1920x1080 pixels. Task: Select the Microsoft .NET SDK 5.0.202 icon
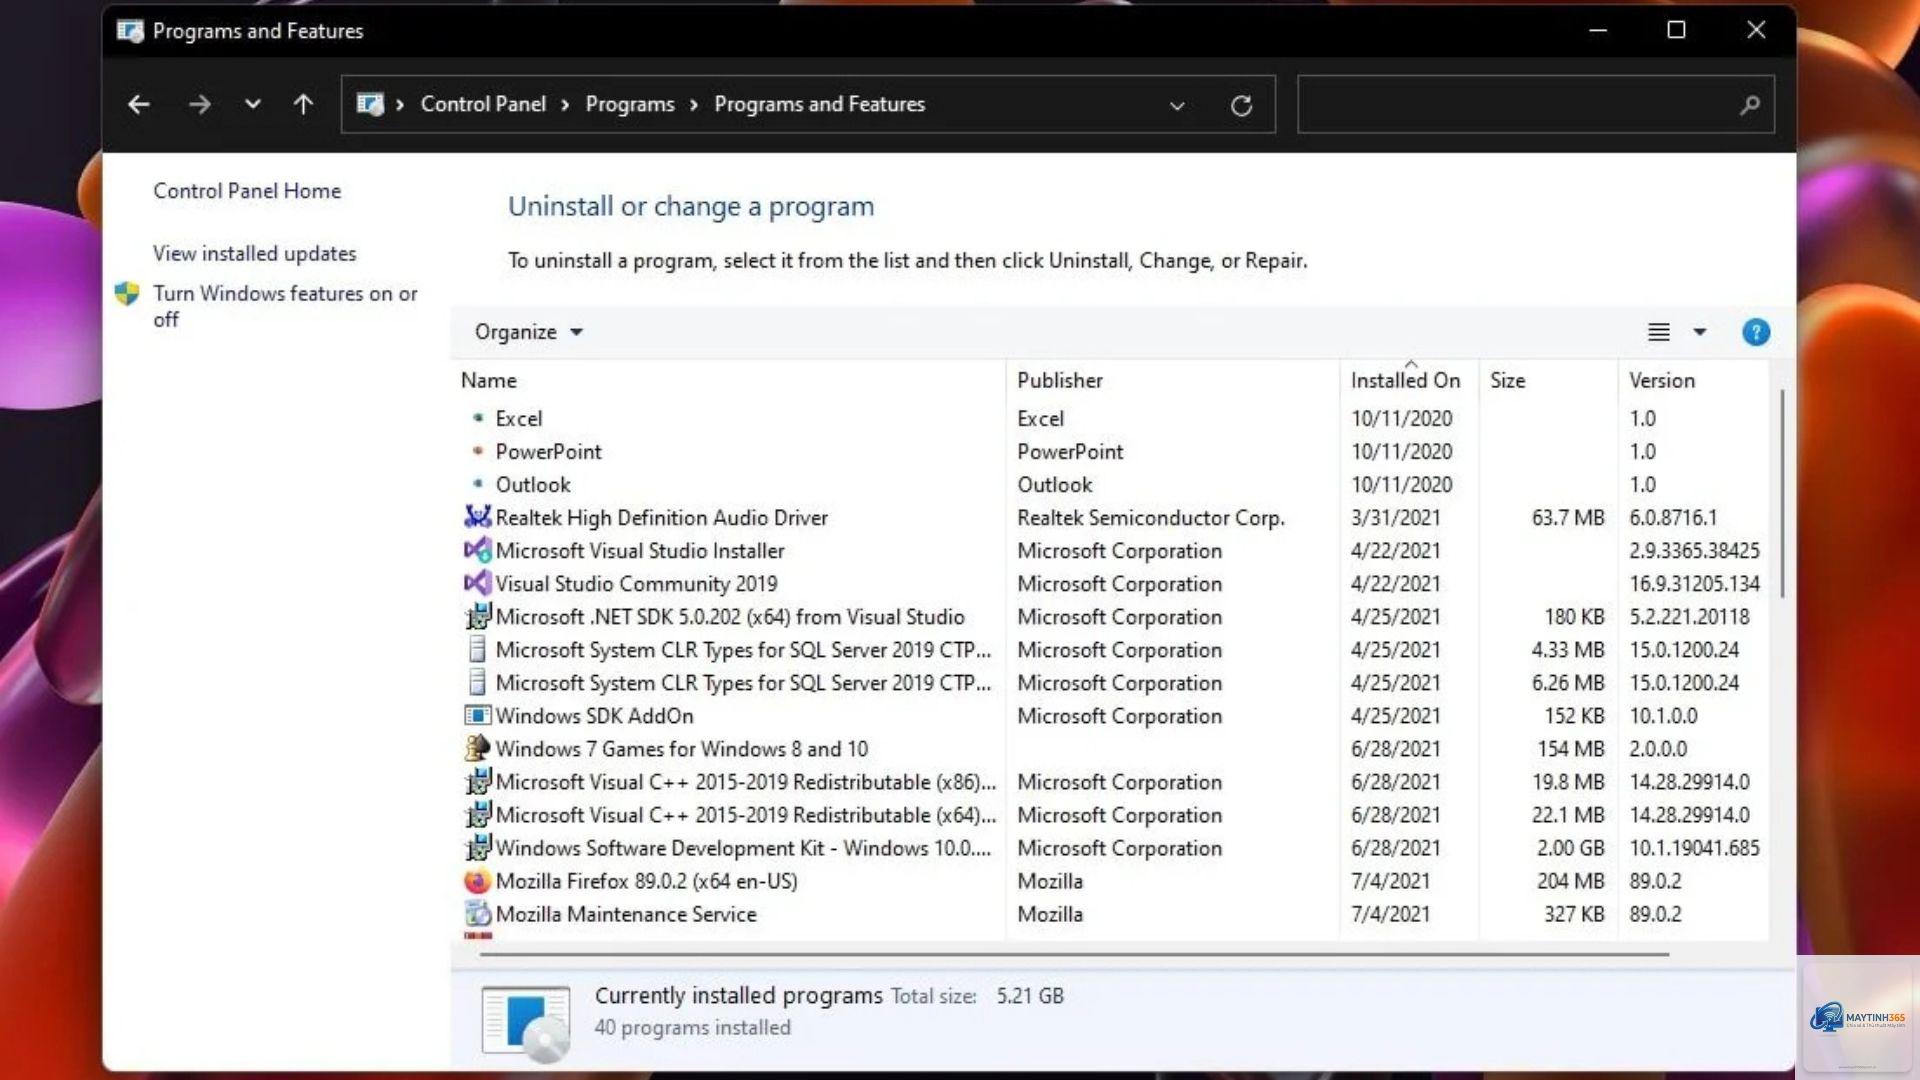point(478,616)
